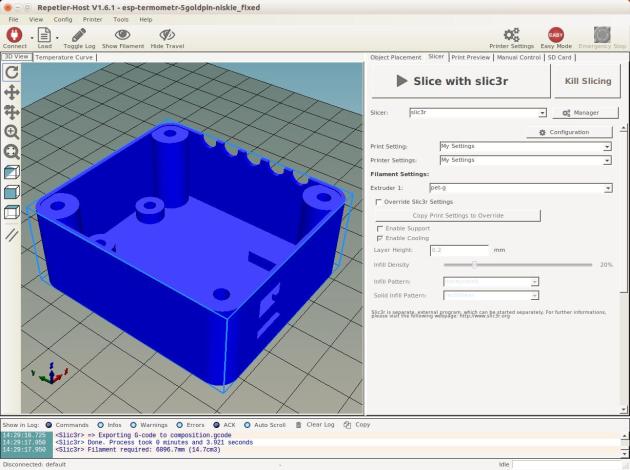Open the Config menu
This screenshot has width=630, height=470.
tap(63, 19)
